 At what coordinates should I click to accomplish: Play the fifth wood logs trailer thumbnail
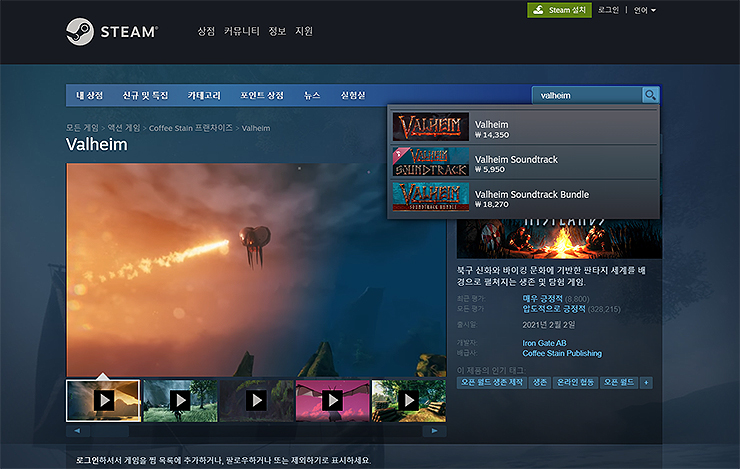[409, 401]
